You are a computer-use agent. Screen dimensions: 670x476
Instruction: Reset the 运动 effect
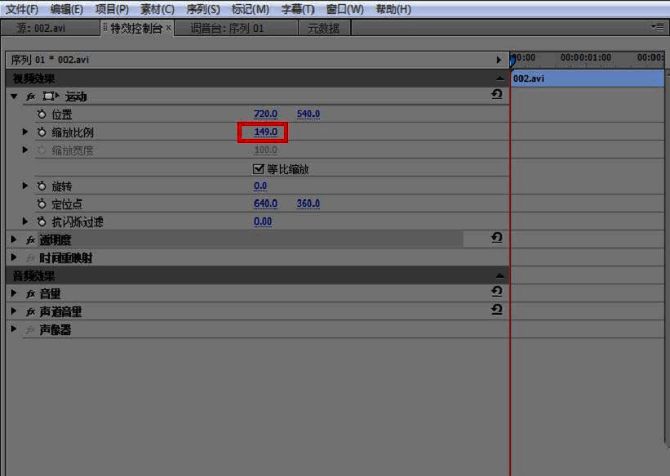click(x=497, y=94)
